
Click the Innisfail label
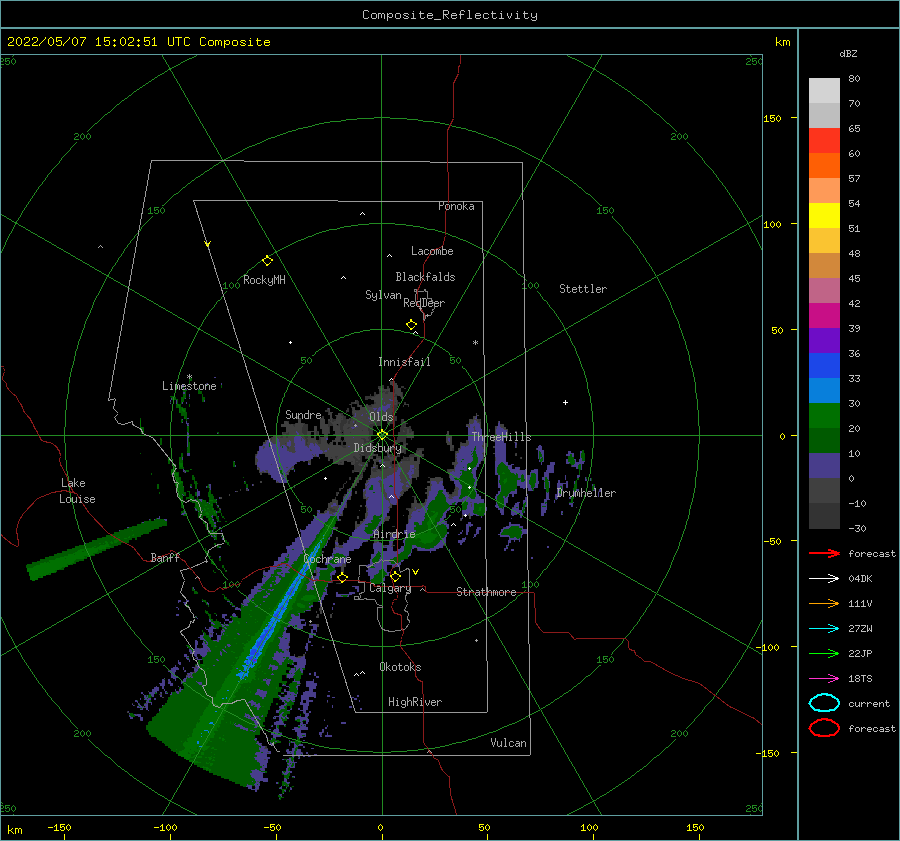pyautogui.click(x=404, y=362)
